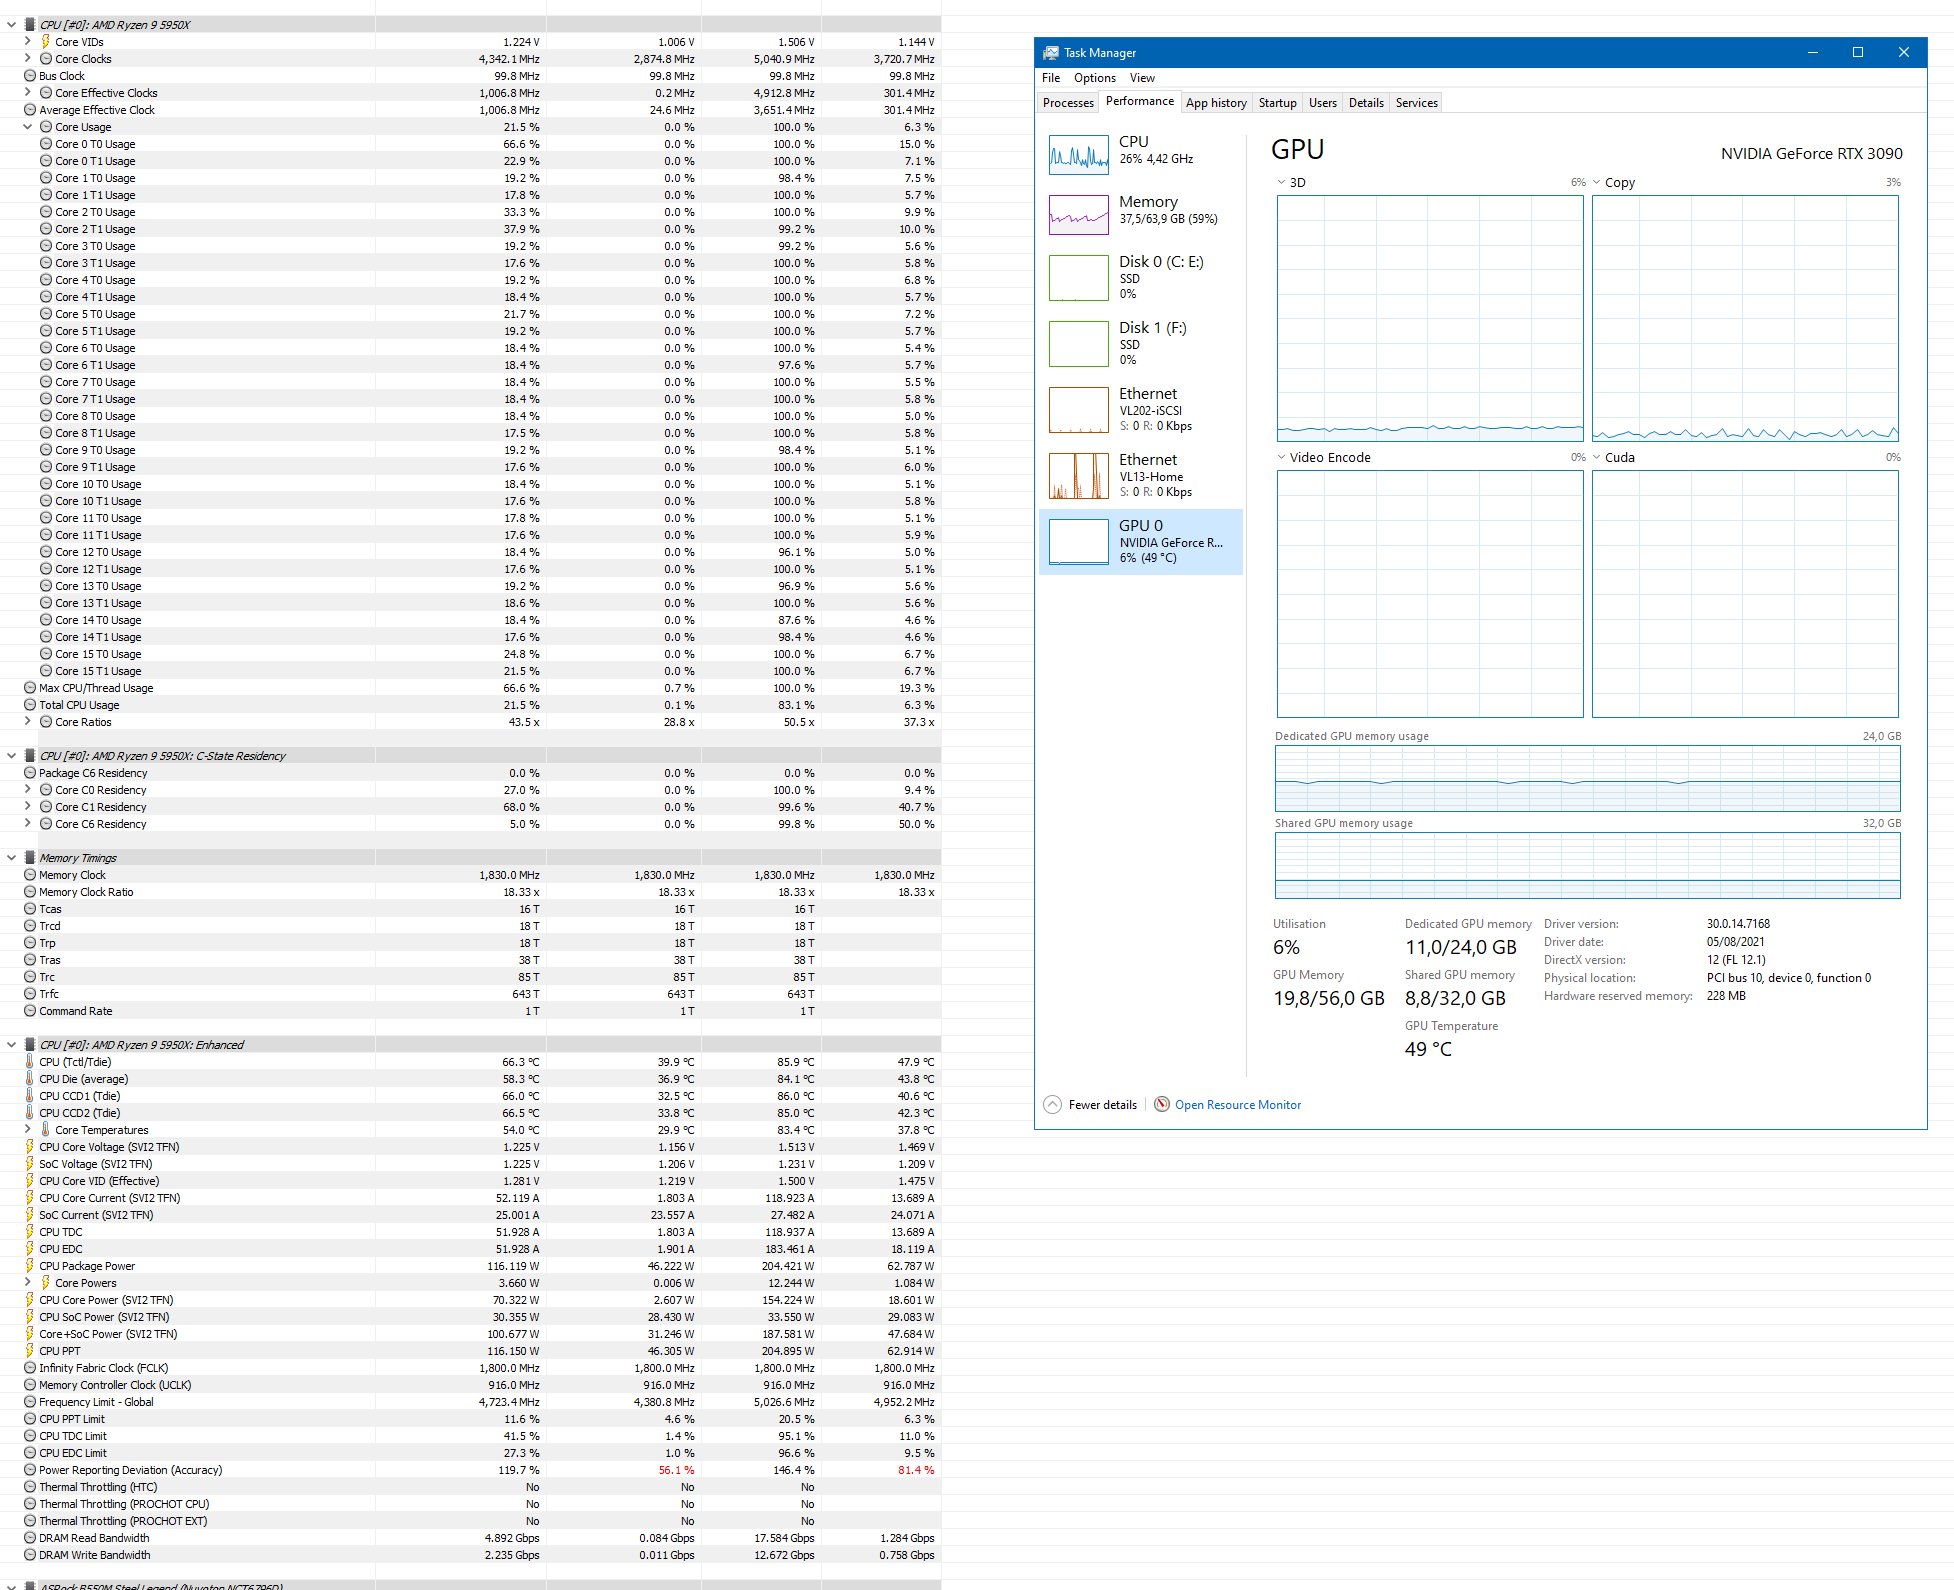1954x1590 pixels.
Task: Click the Package C6 Residency sensor icon
Action: (x=30, y=773)
